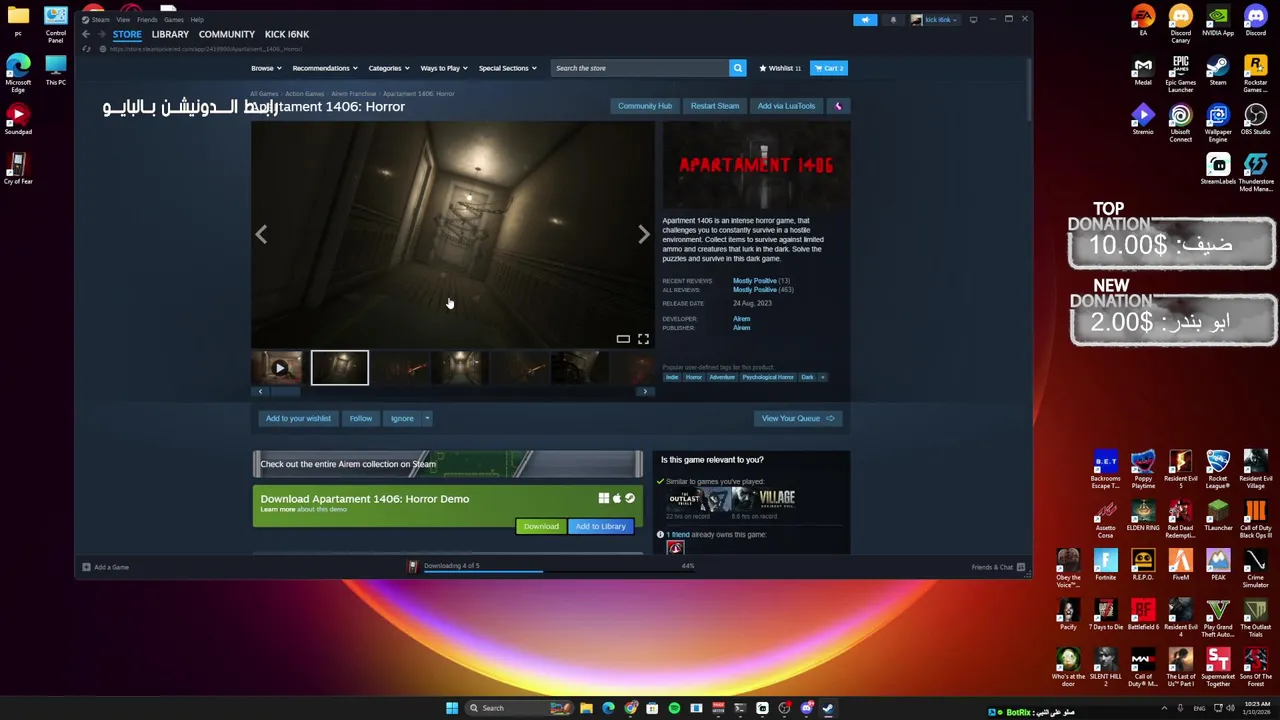Open Wallpaper Engine desktop shortcut

1218,124
